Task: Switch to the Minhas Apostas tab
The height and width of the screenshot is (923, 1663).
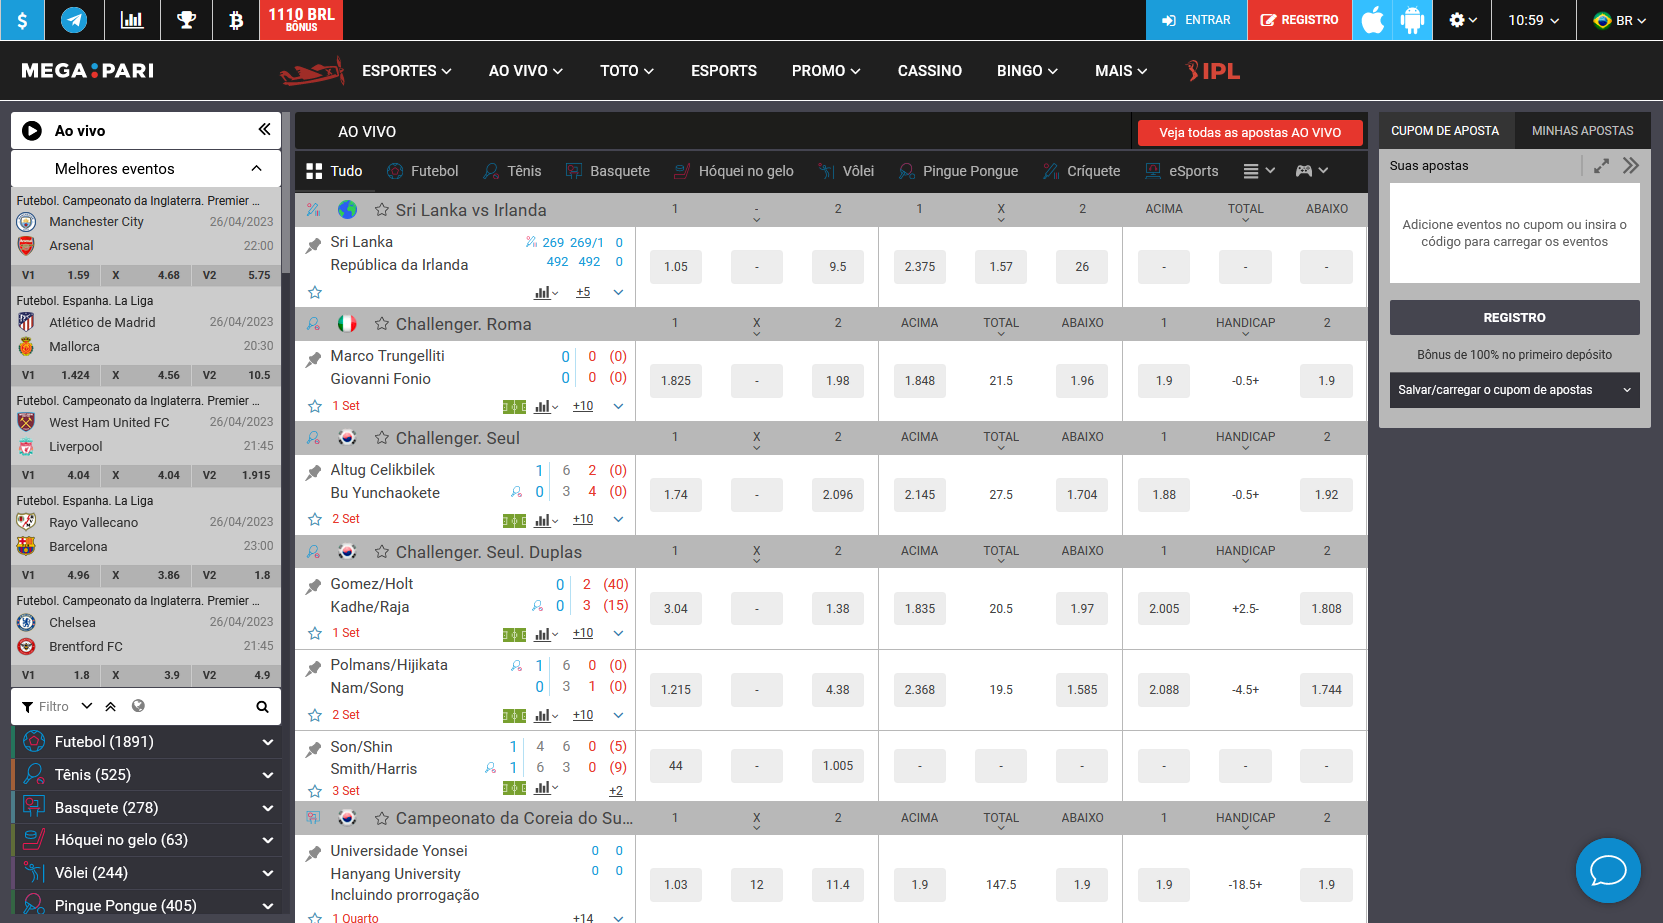Action: (1582, 131)
